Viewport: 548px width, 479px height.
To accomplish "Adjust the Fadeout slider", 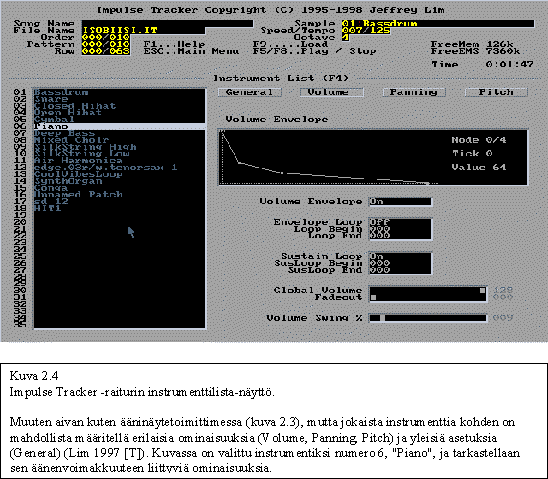I will tap(428, 297).
